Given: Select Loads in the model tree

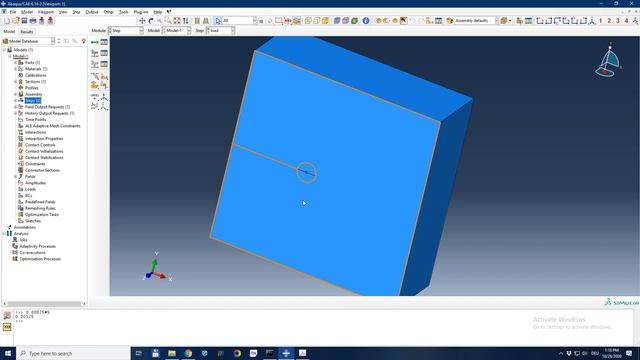Looking at the screenshot, I should (30, 189).
